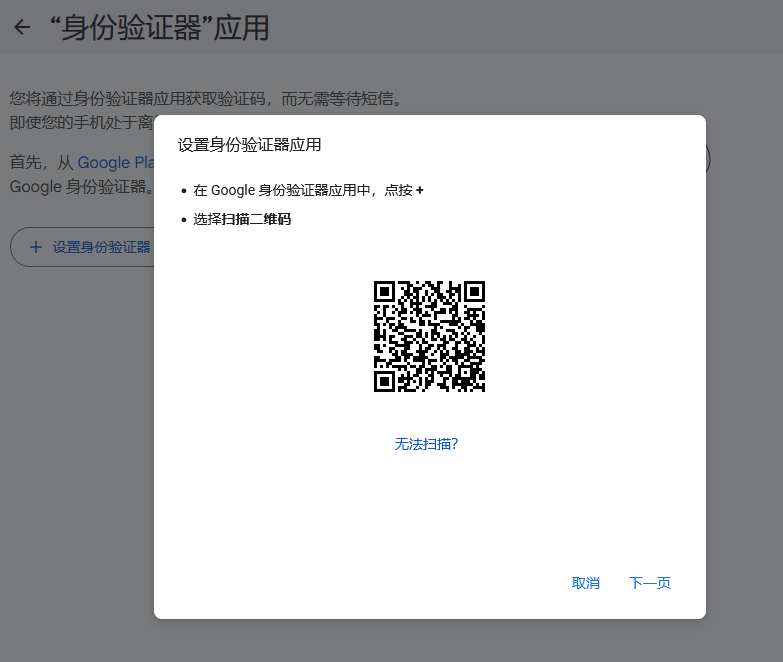Image resolution: width=783 pixels, height=662 pixels.
Task: Click the back arrow icon
Action: point(22,28)
